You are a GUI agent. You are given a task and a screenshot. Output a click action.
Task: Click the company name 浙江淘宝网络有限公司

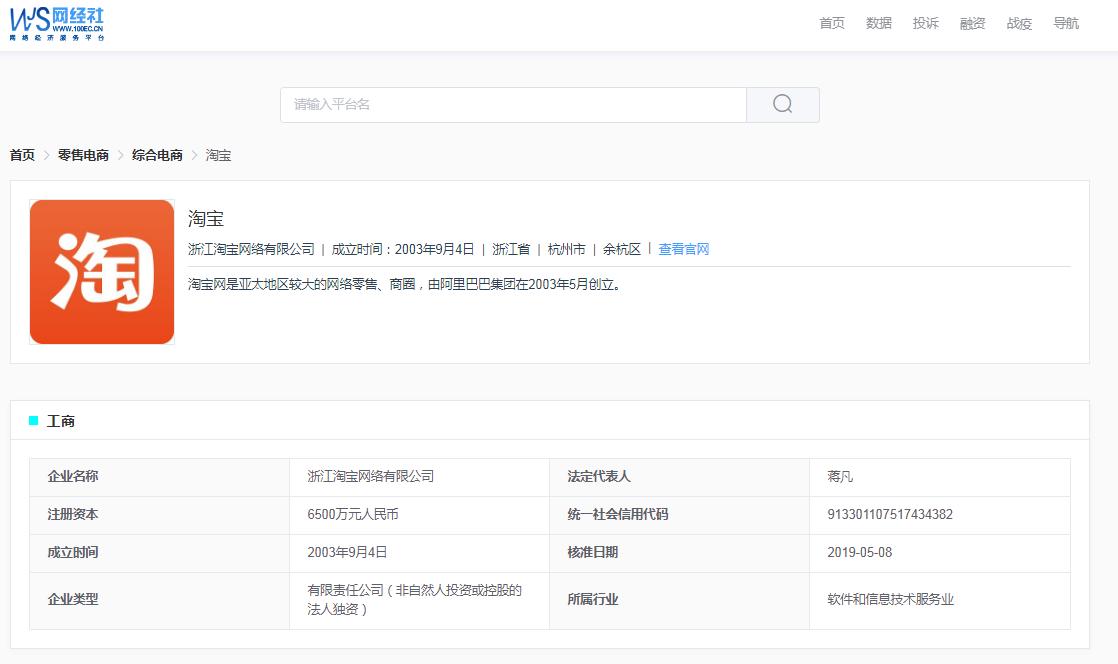click(370, 476)
